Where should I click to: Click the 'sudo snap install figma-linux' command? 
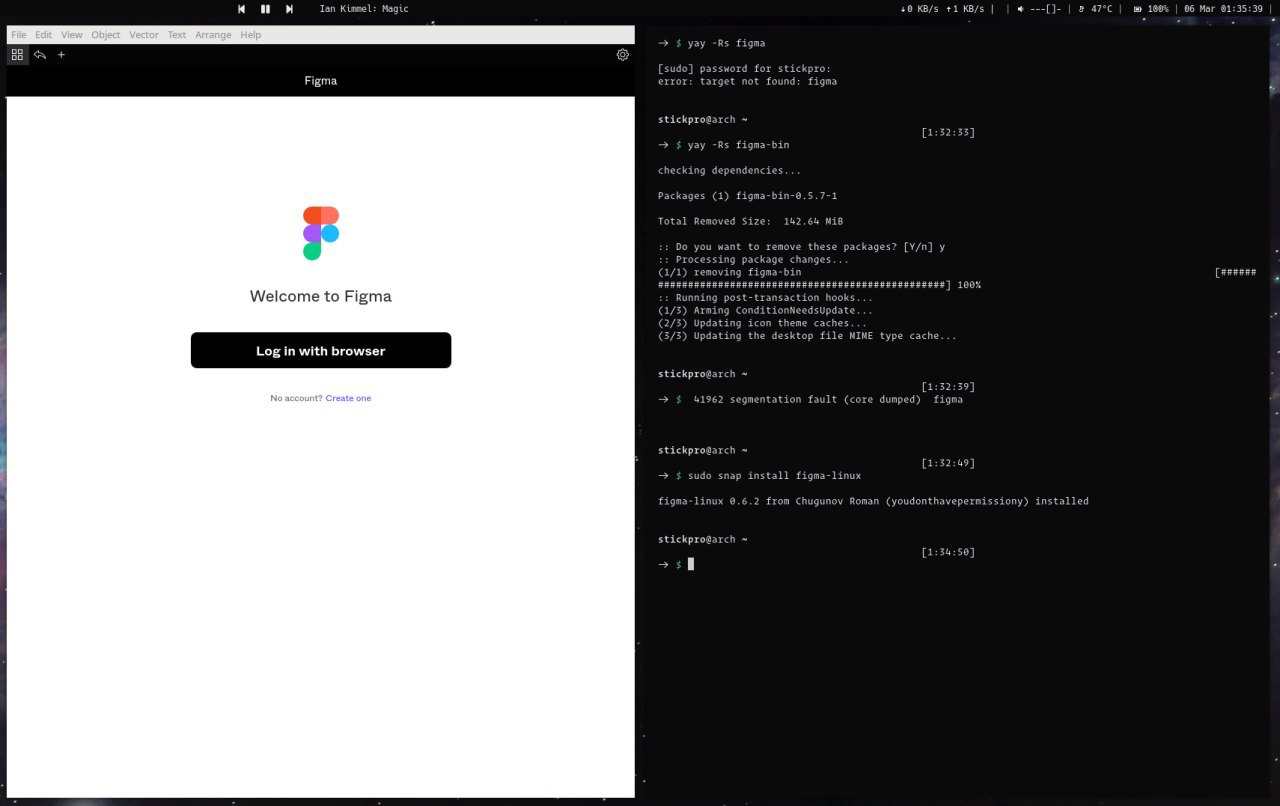774,476
